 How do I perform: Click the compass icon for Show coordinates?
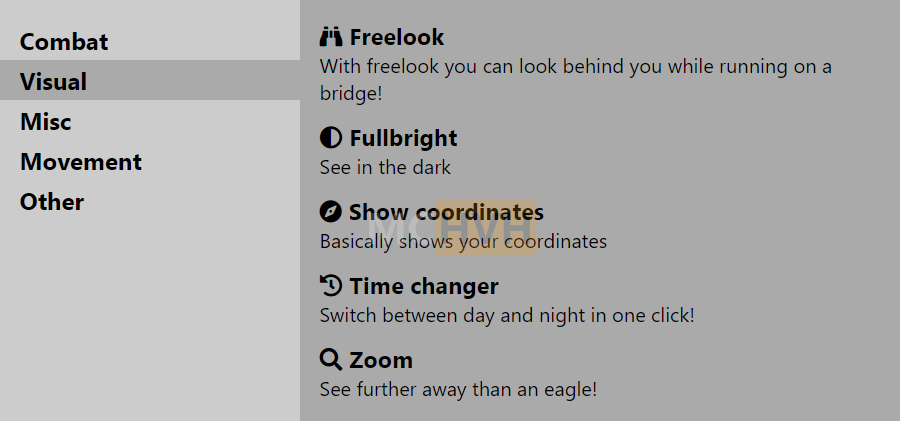coord(331,212)
